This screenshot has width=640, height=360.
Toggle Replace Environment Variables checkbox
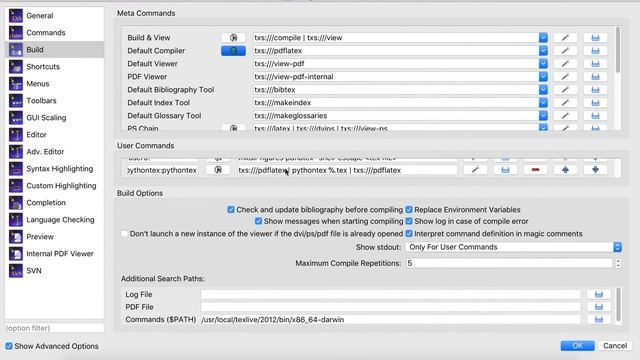409,209
